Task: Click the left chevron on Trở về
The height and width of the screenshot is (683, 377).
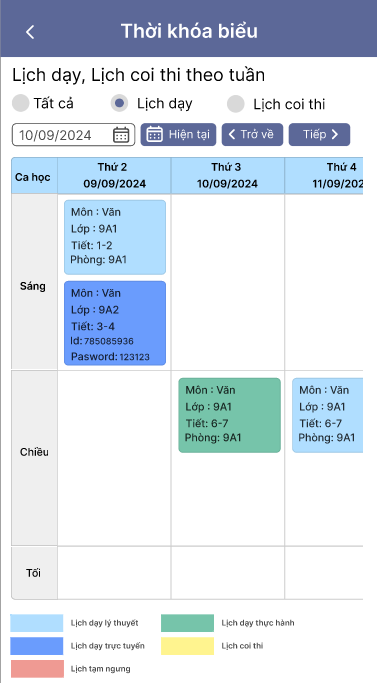Action: coord(232,134)
